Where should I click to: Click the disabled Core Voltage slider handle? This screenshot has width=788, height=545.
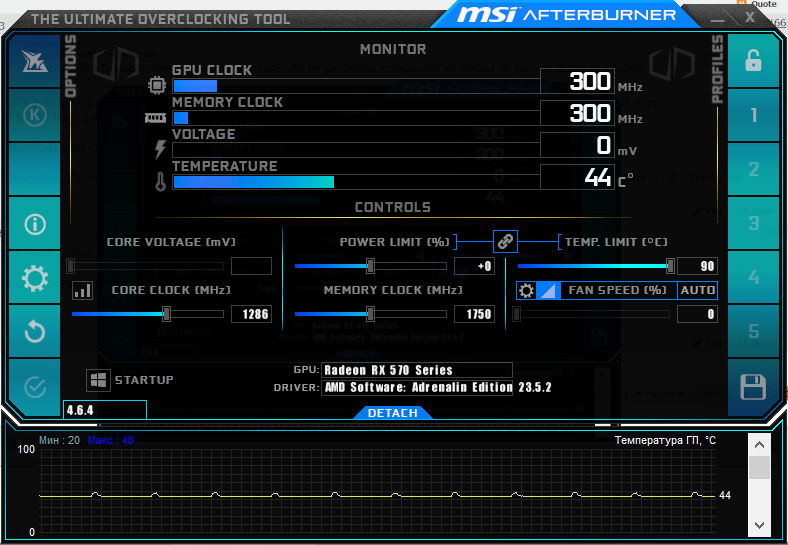coord(71,266)
